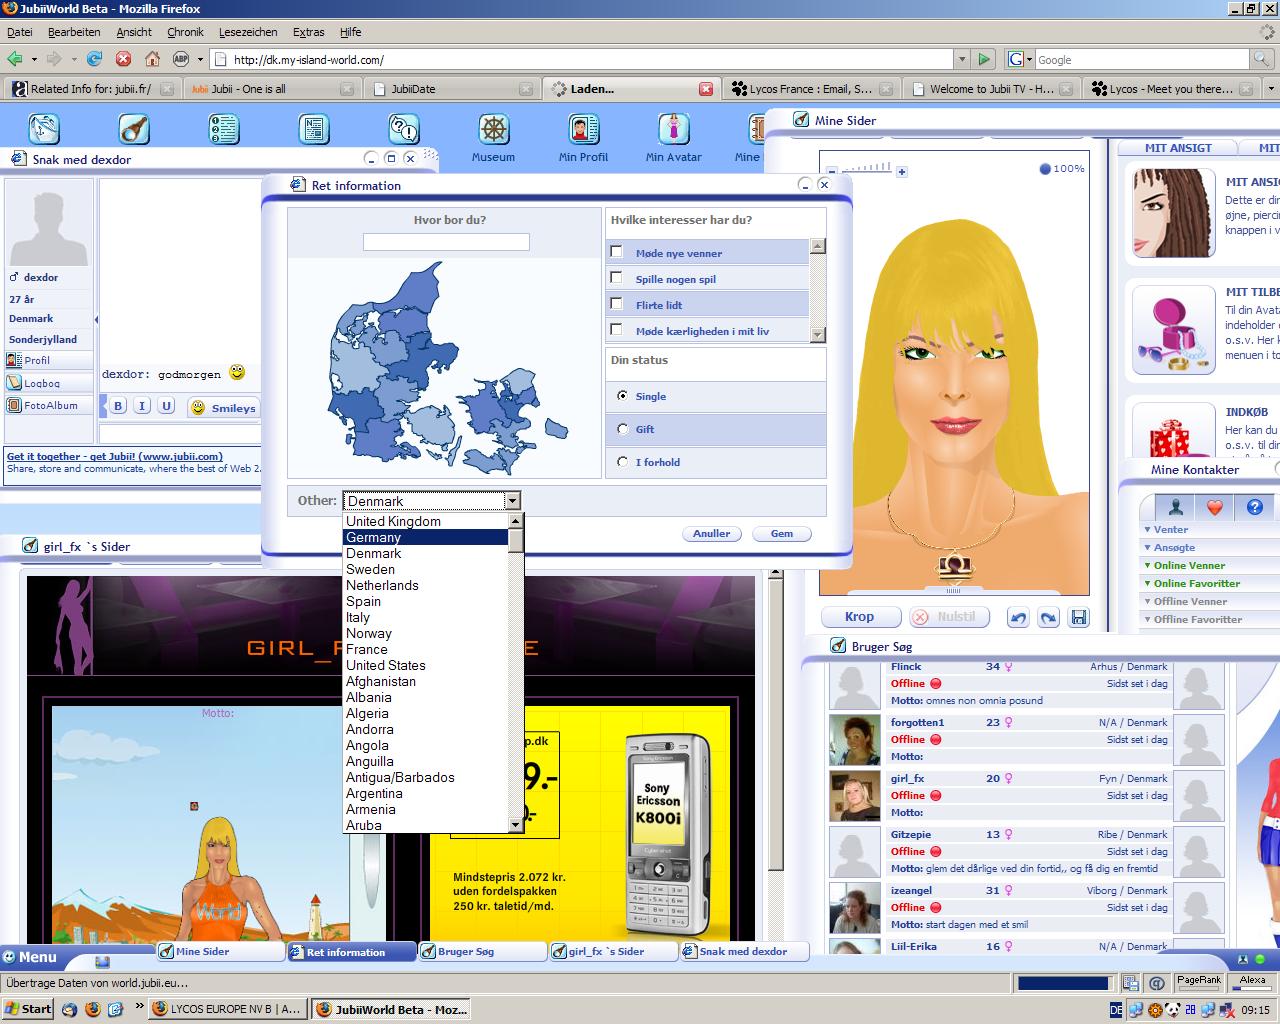Check the 'Møde nye venner' checkbox

616,252
